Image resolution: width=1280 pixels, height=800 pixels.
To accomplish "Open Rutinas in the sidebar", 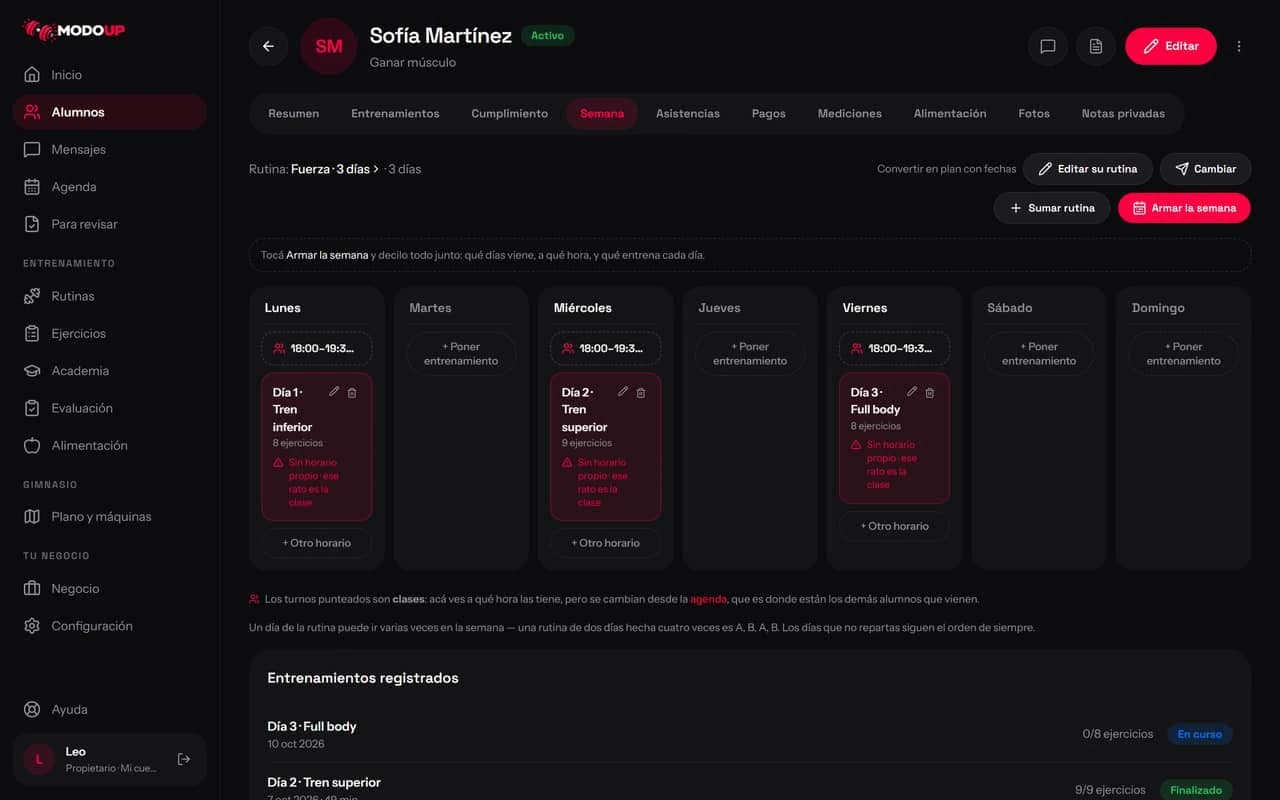I will coord(110,296).
